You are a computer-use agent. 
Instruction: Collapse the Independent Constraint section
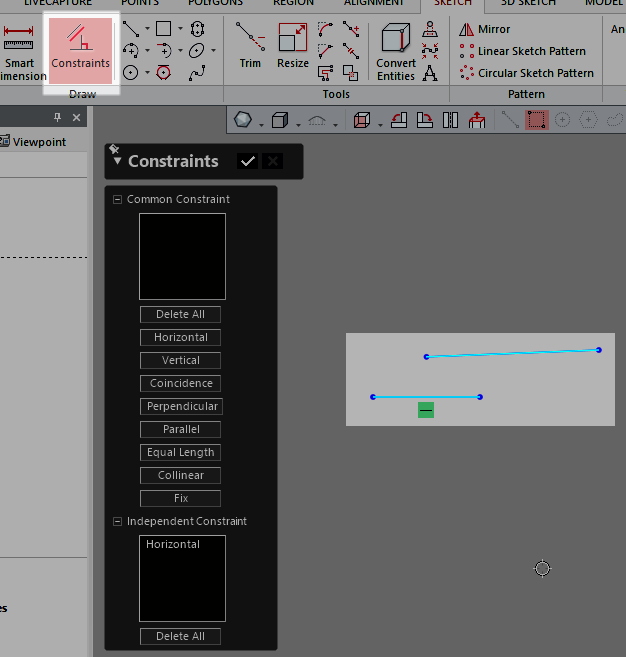point(117,521)
